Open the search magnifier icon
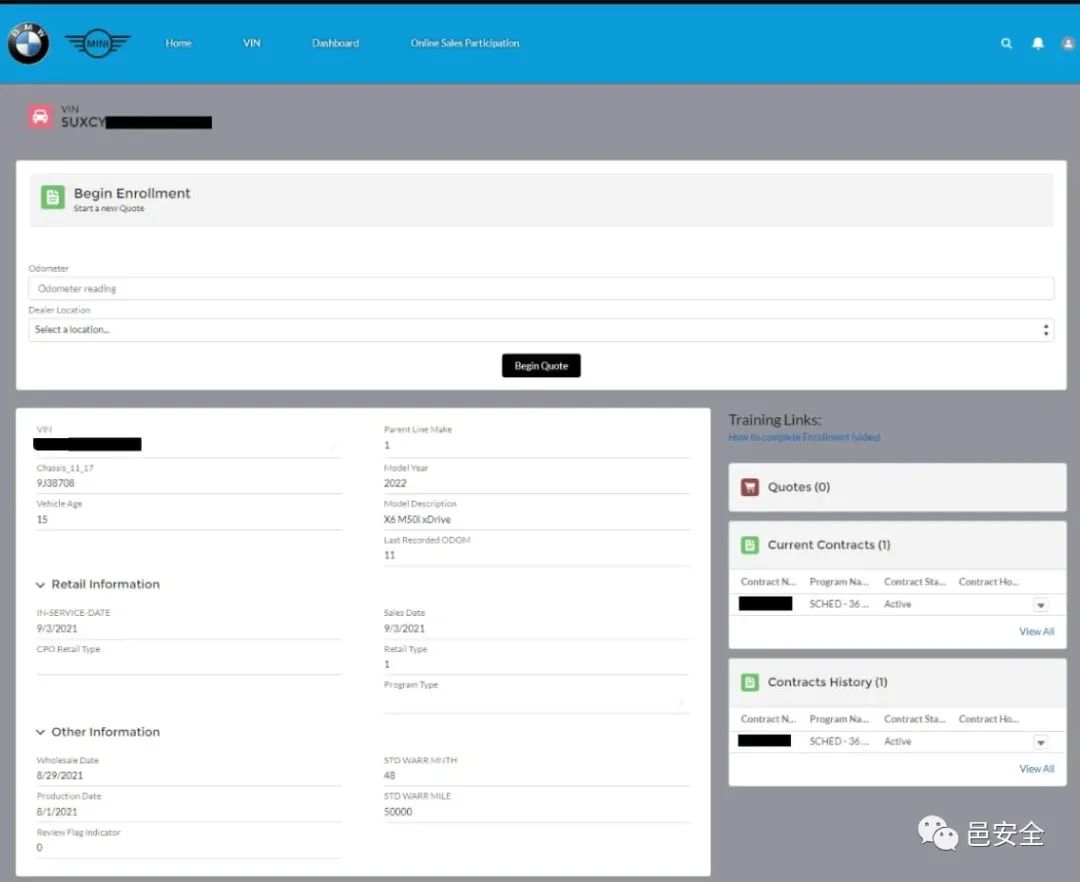This screenshot has width=1080, height=882. 1006,43
